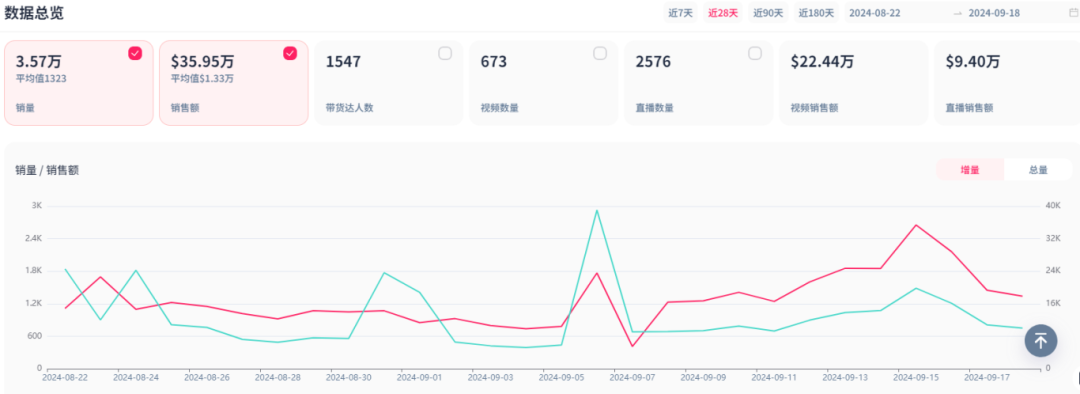
Task: Select the 3.57万 销量 card
Action: (x=79, y=83)
